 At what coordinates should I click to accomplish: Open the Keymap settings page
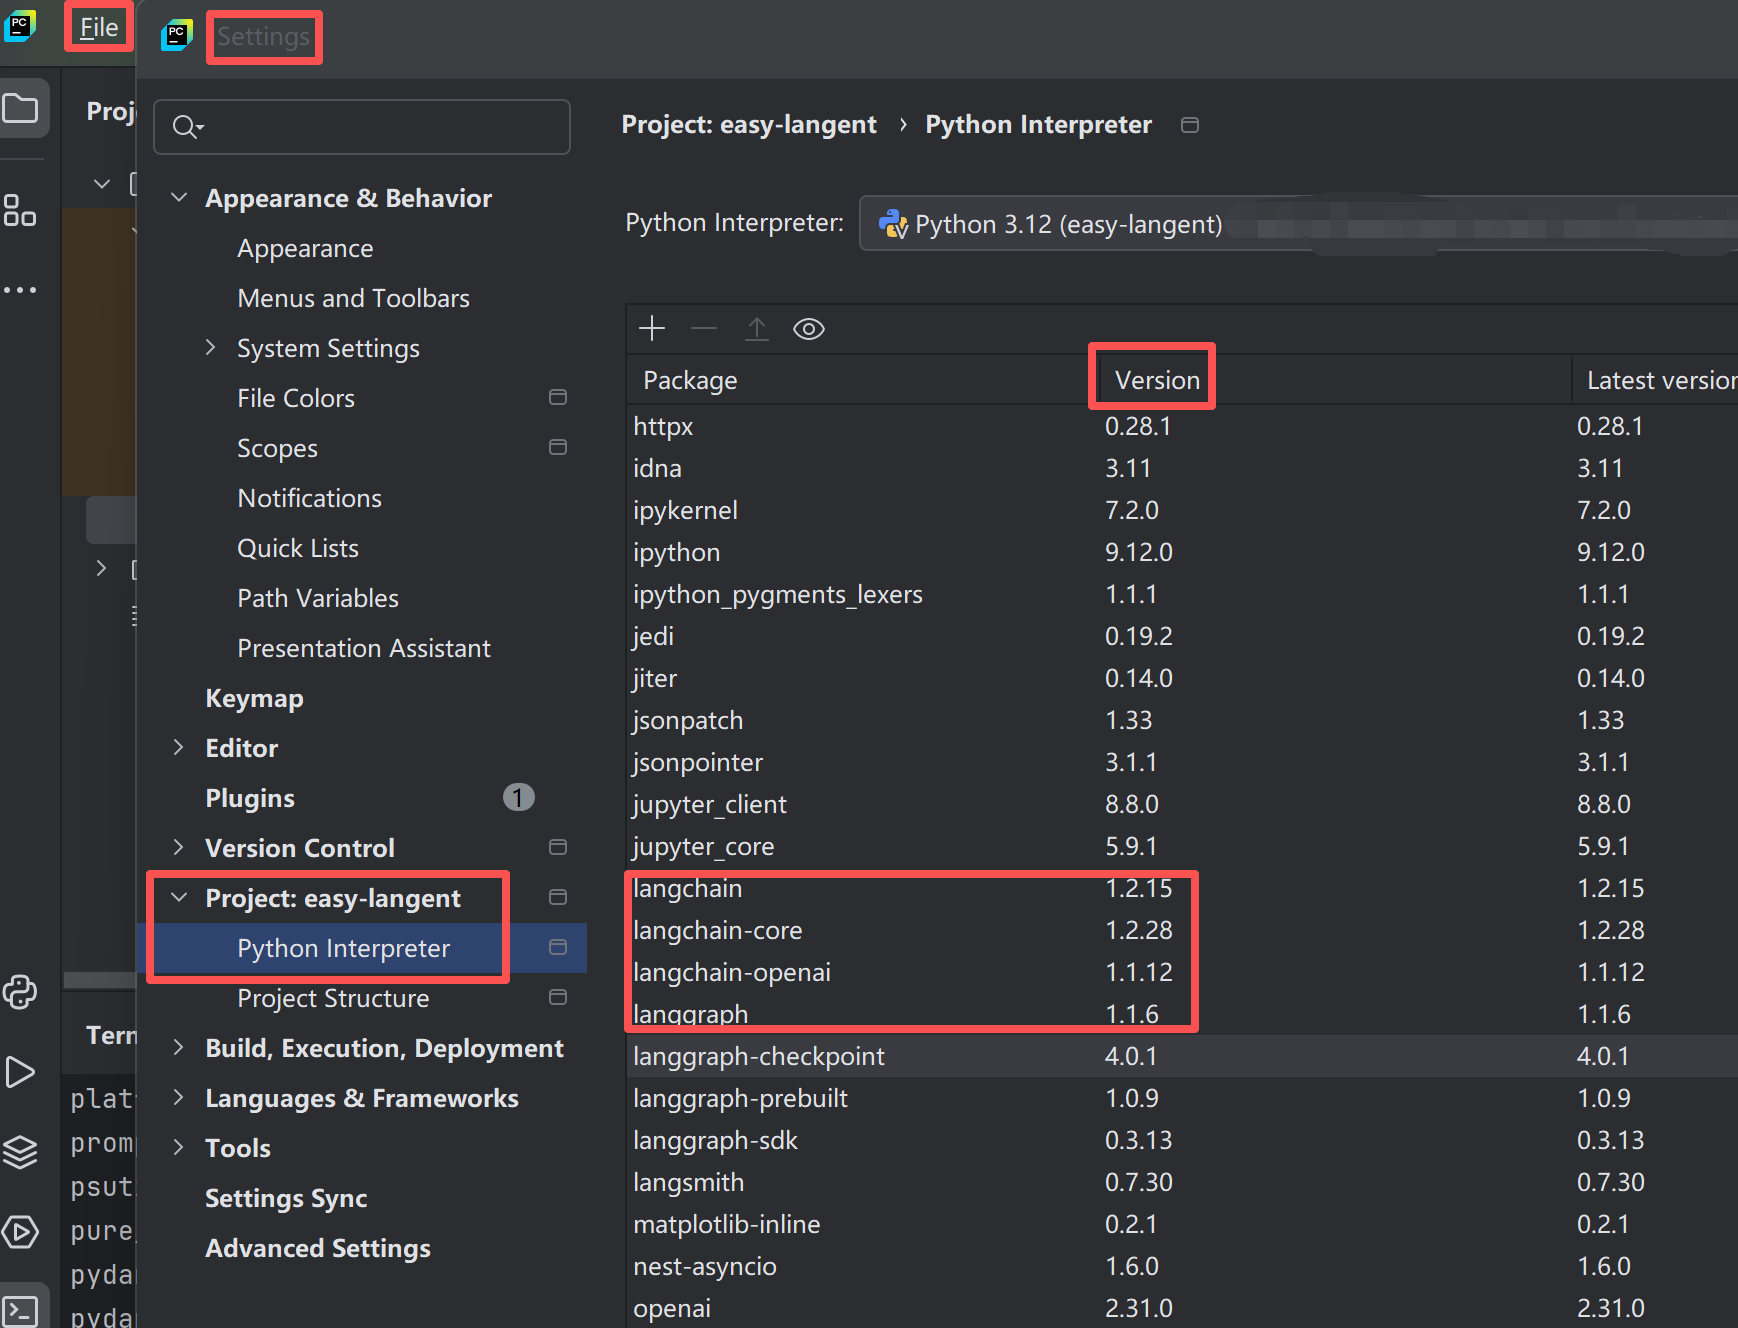(x=254, y=698)
